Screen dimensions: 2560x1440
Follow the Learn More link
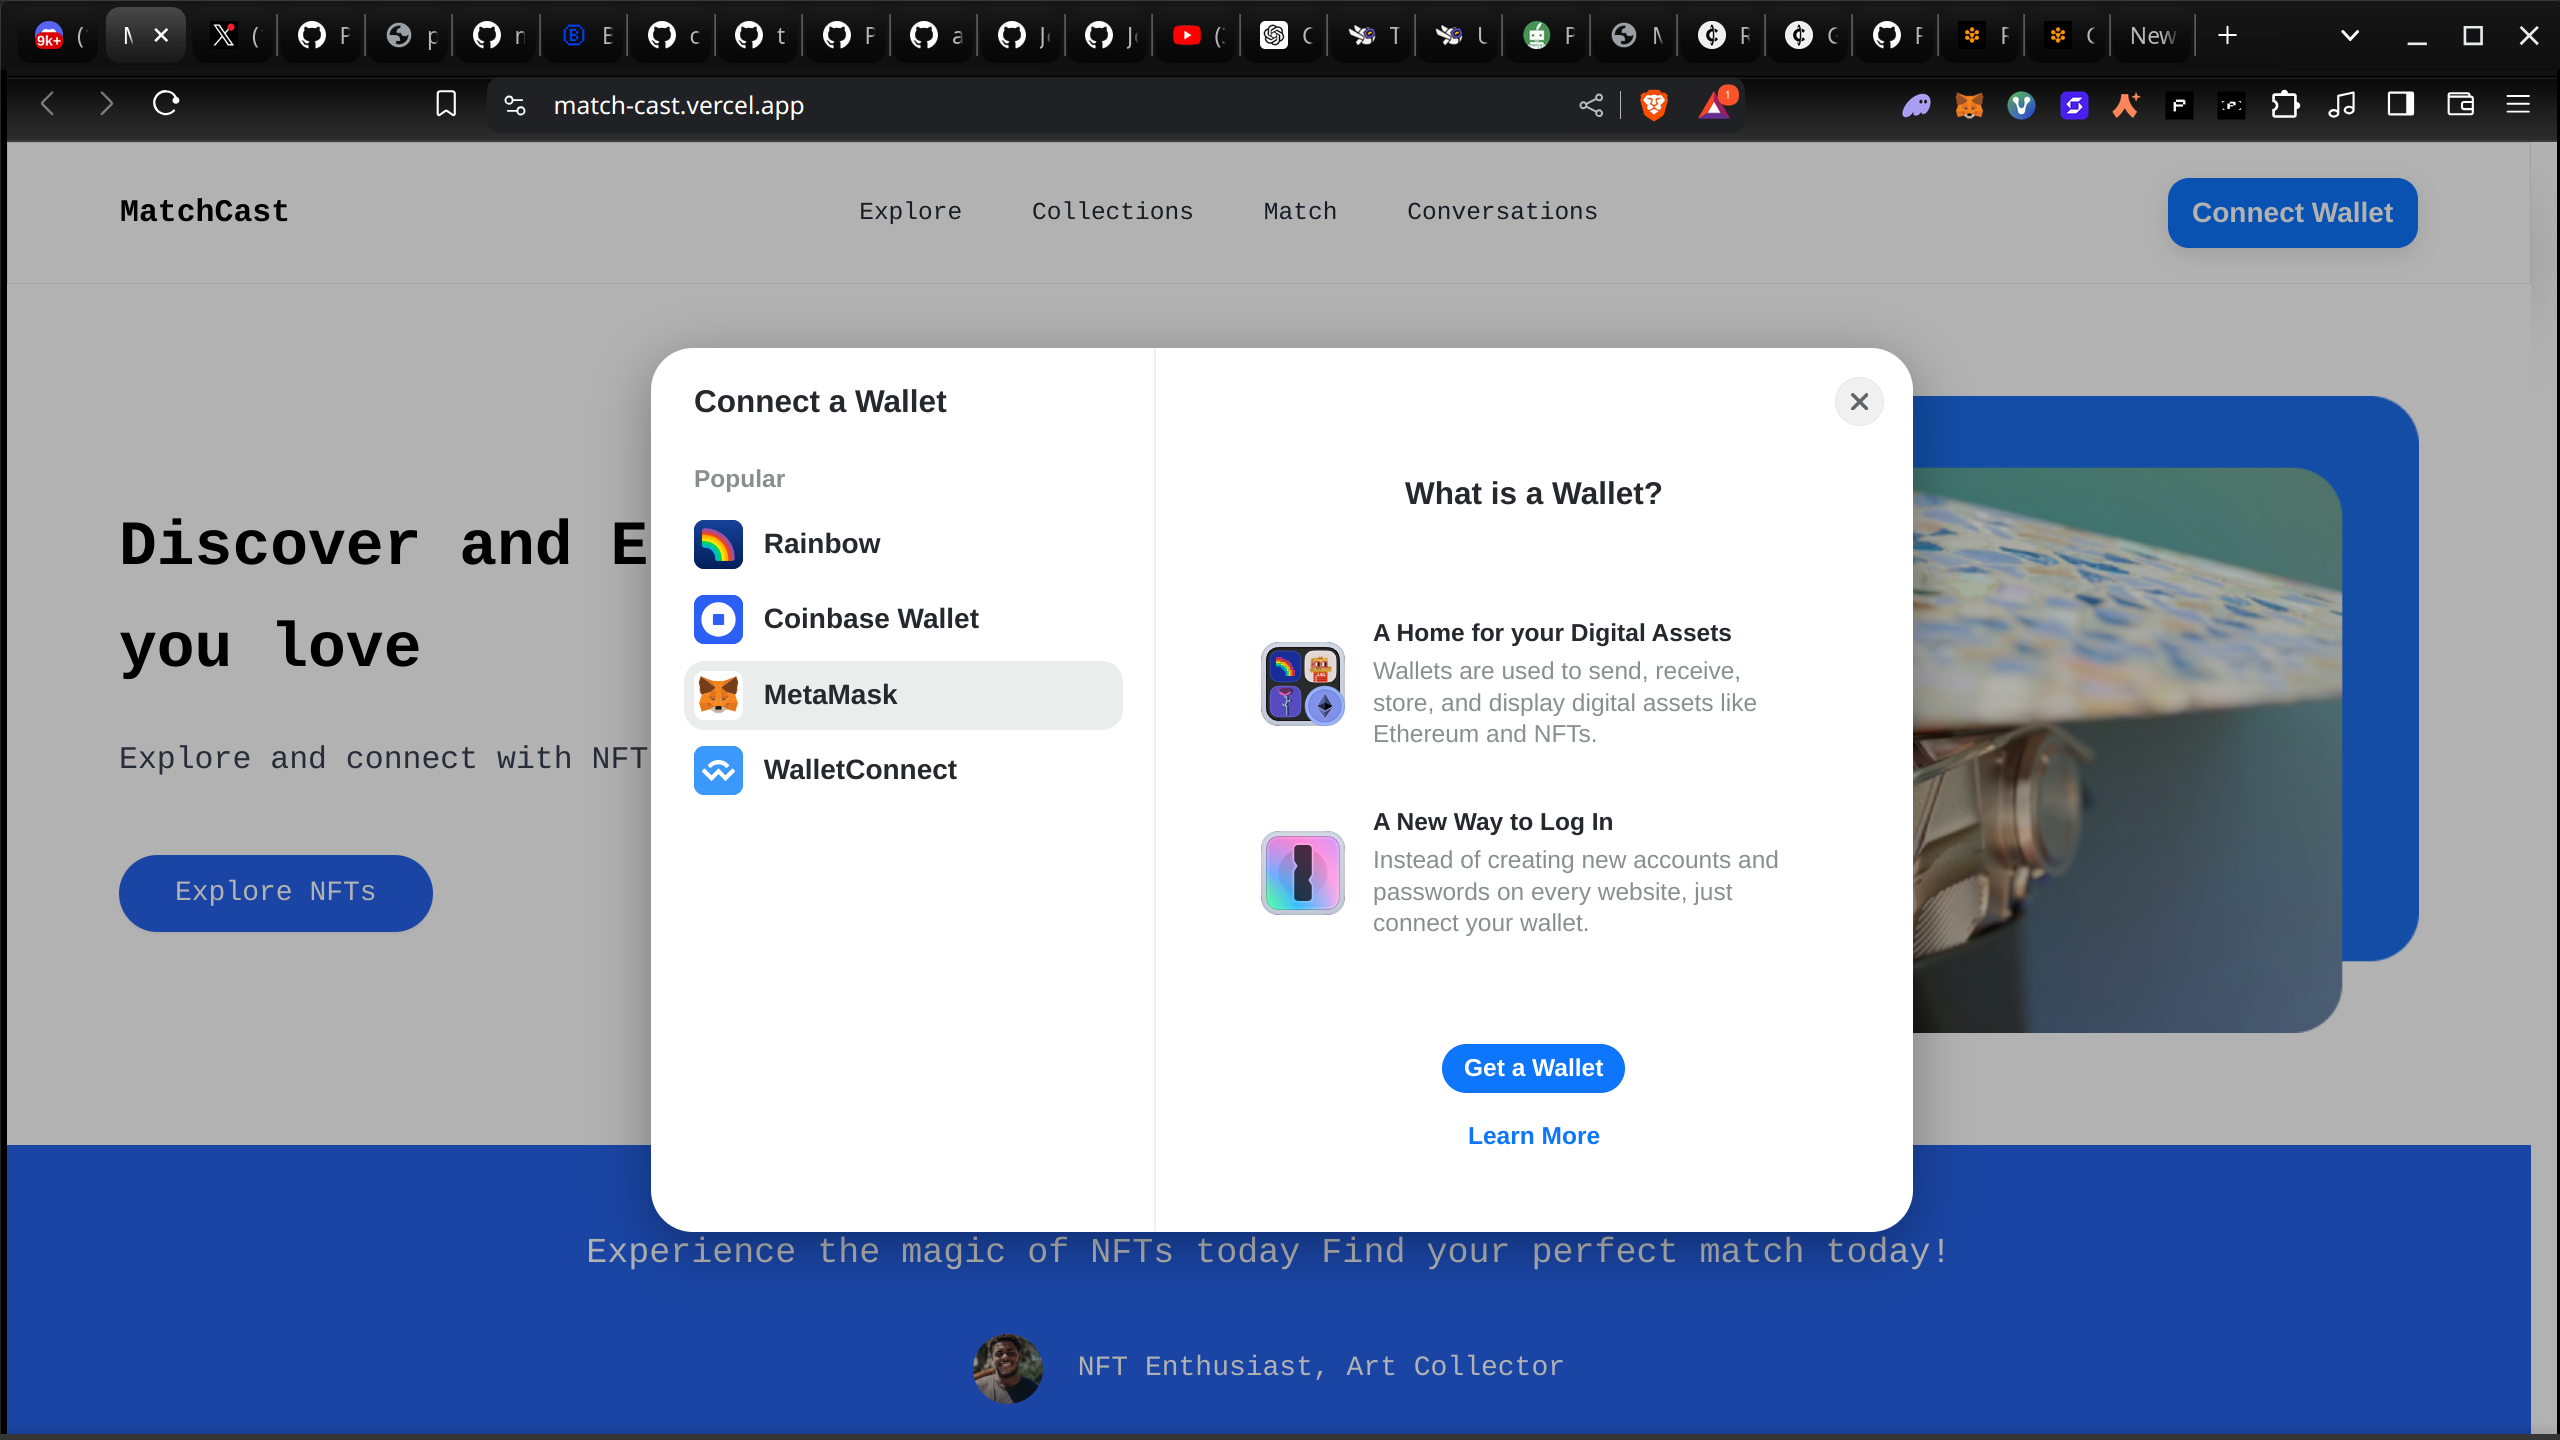click(1533, 1136)
